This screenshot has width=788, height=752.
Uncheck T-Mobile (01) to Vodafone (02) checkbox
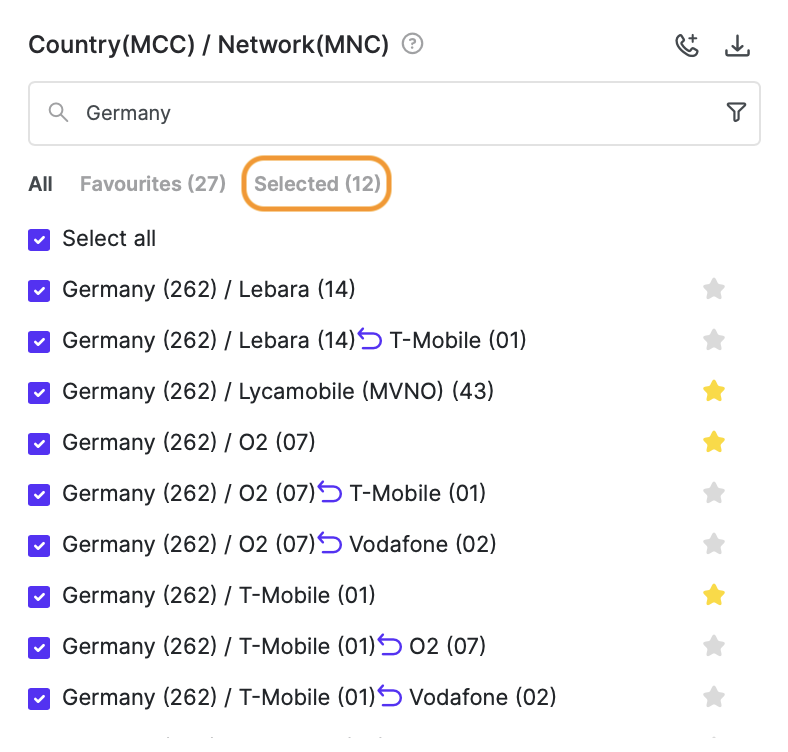coord(39,699)
